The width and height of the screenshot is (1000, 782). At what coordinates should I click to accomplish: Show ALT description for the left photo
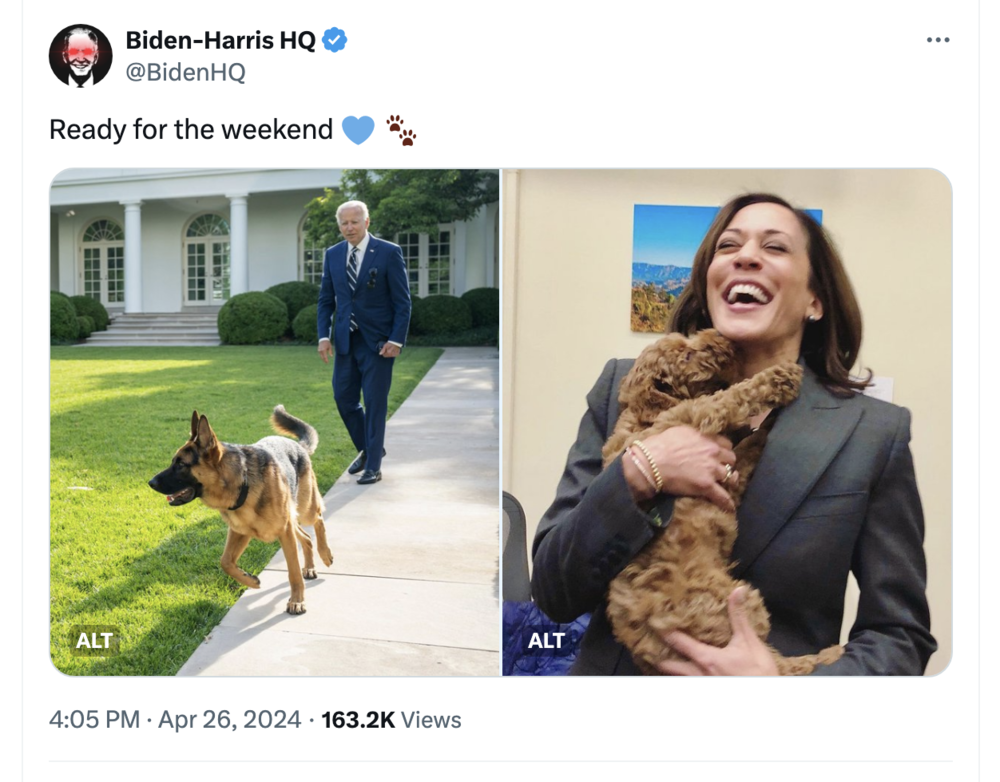(x=95, y=640)
